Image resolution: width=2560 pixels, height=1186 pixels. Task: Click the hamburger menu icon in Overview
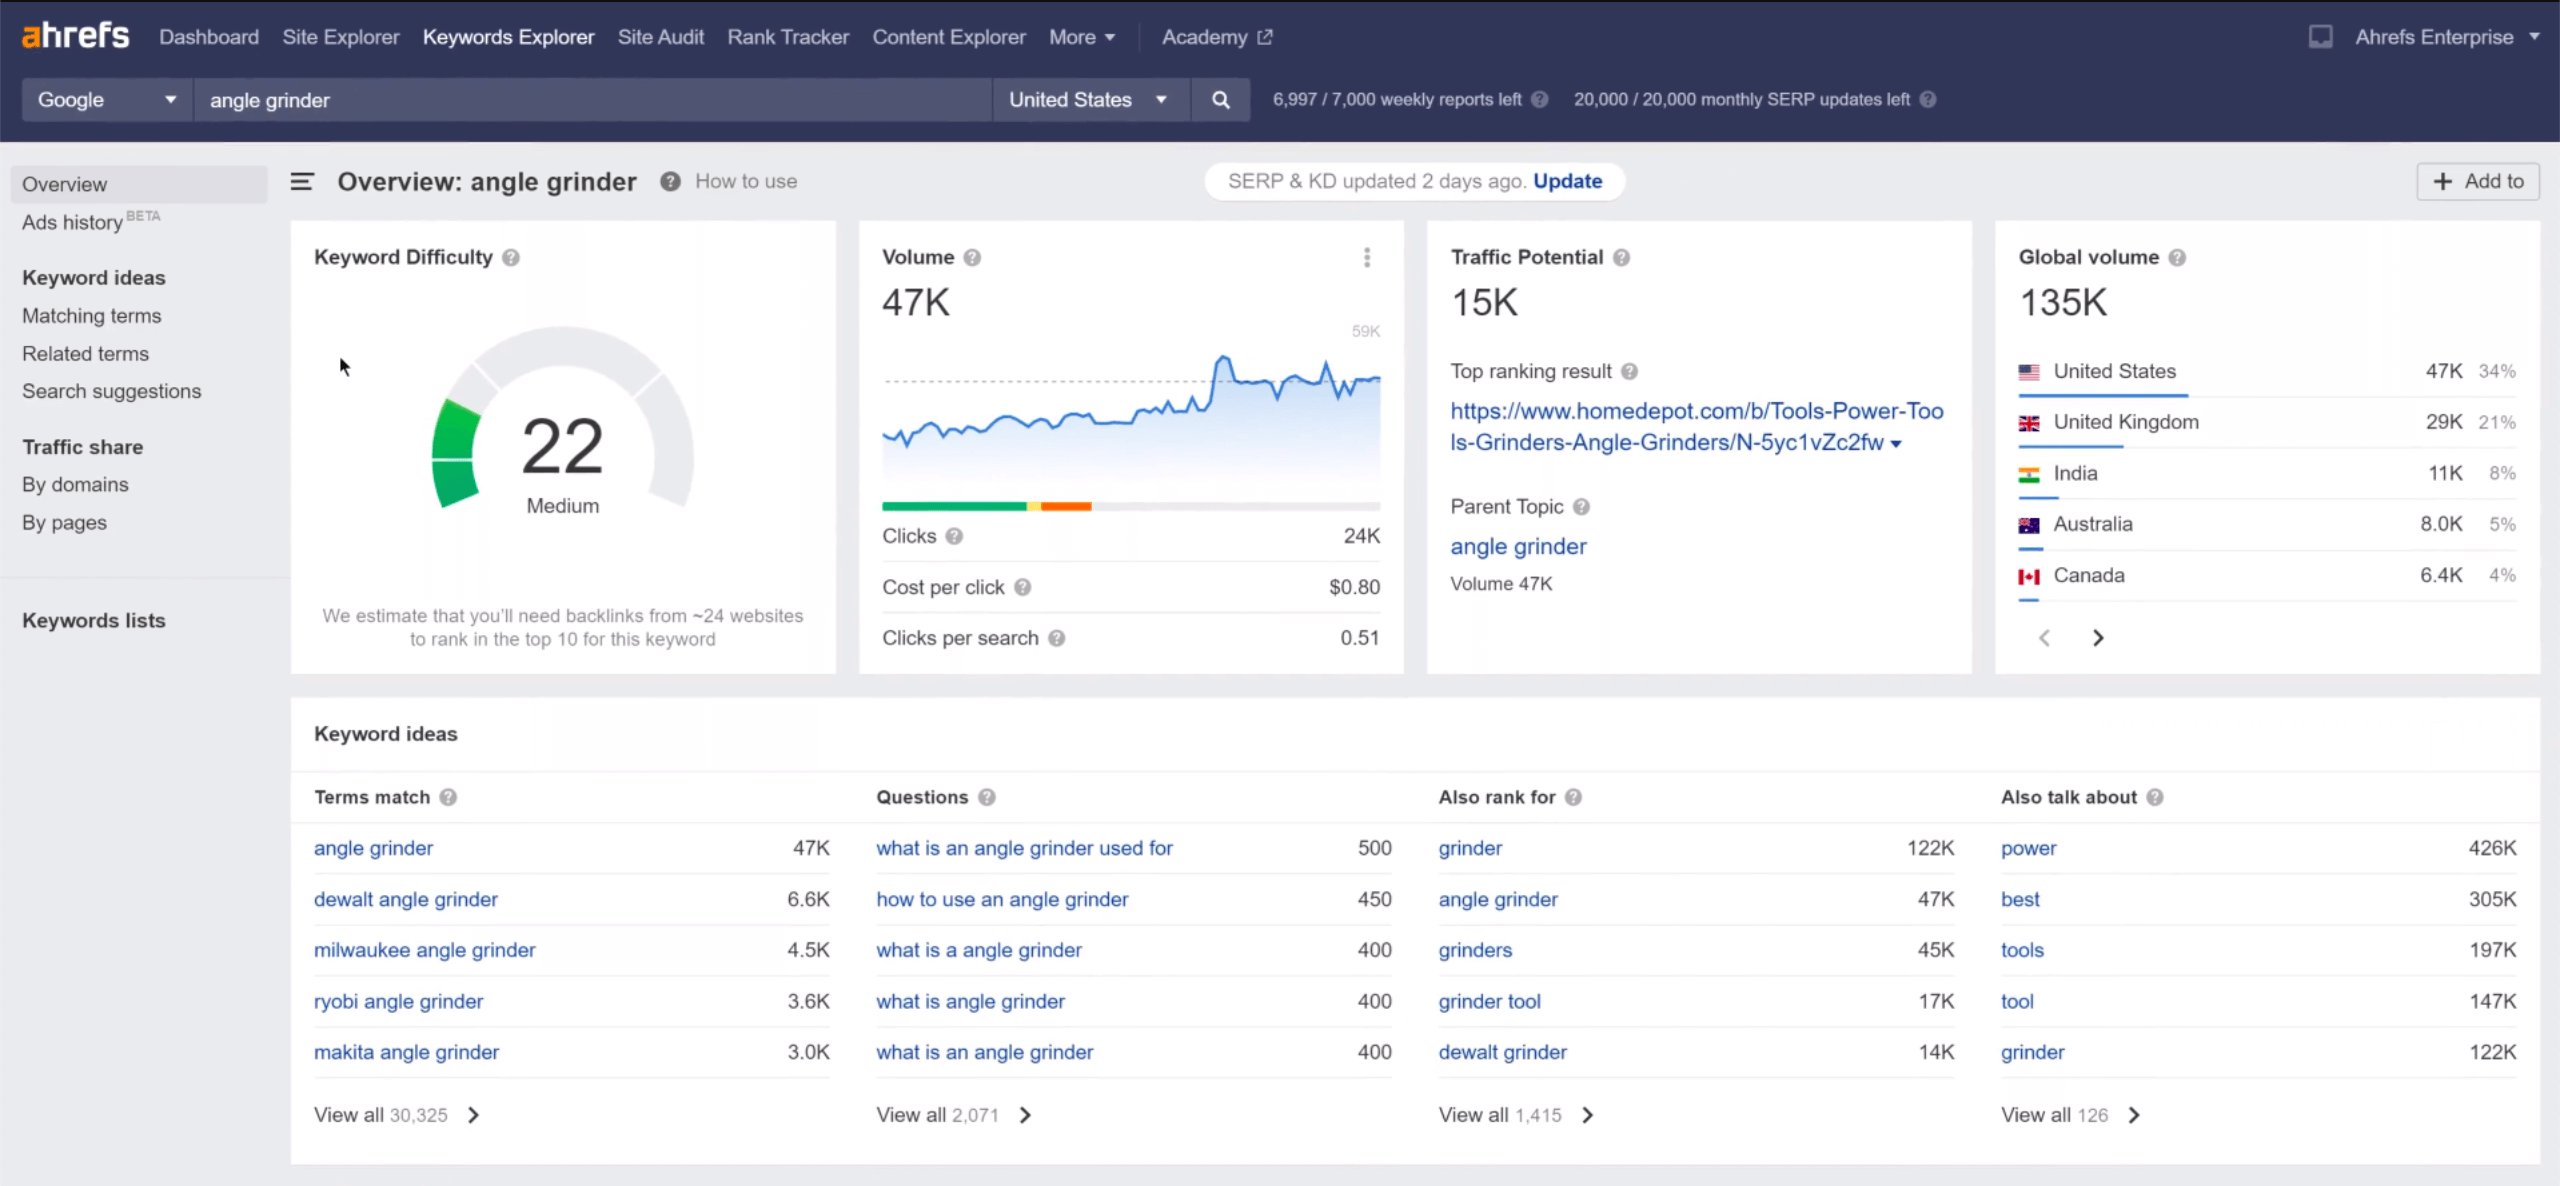pyautogui.click(x=299, y=181)
